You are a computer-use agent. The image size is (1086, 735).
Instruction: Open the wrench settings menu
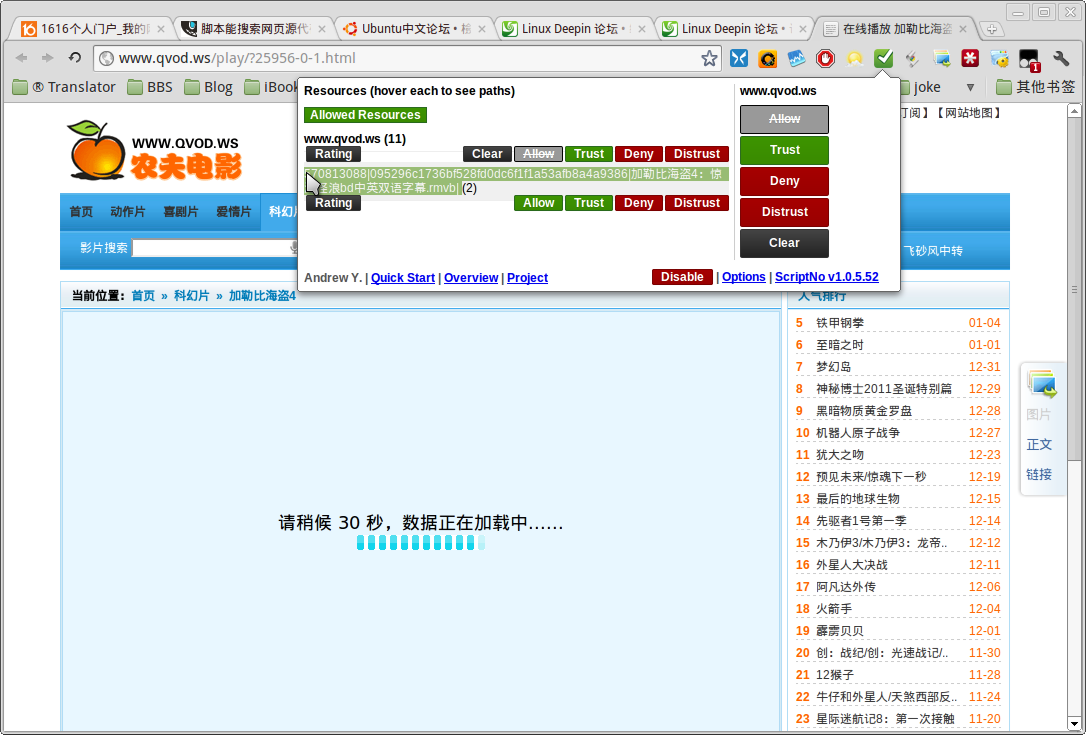point(1060,59)
